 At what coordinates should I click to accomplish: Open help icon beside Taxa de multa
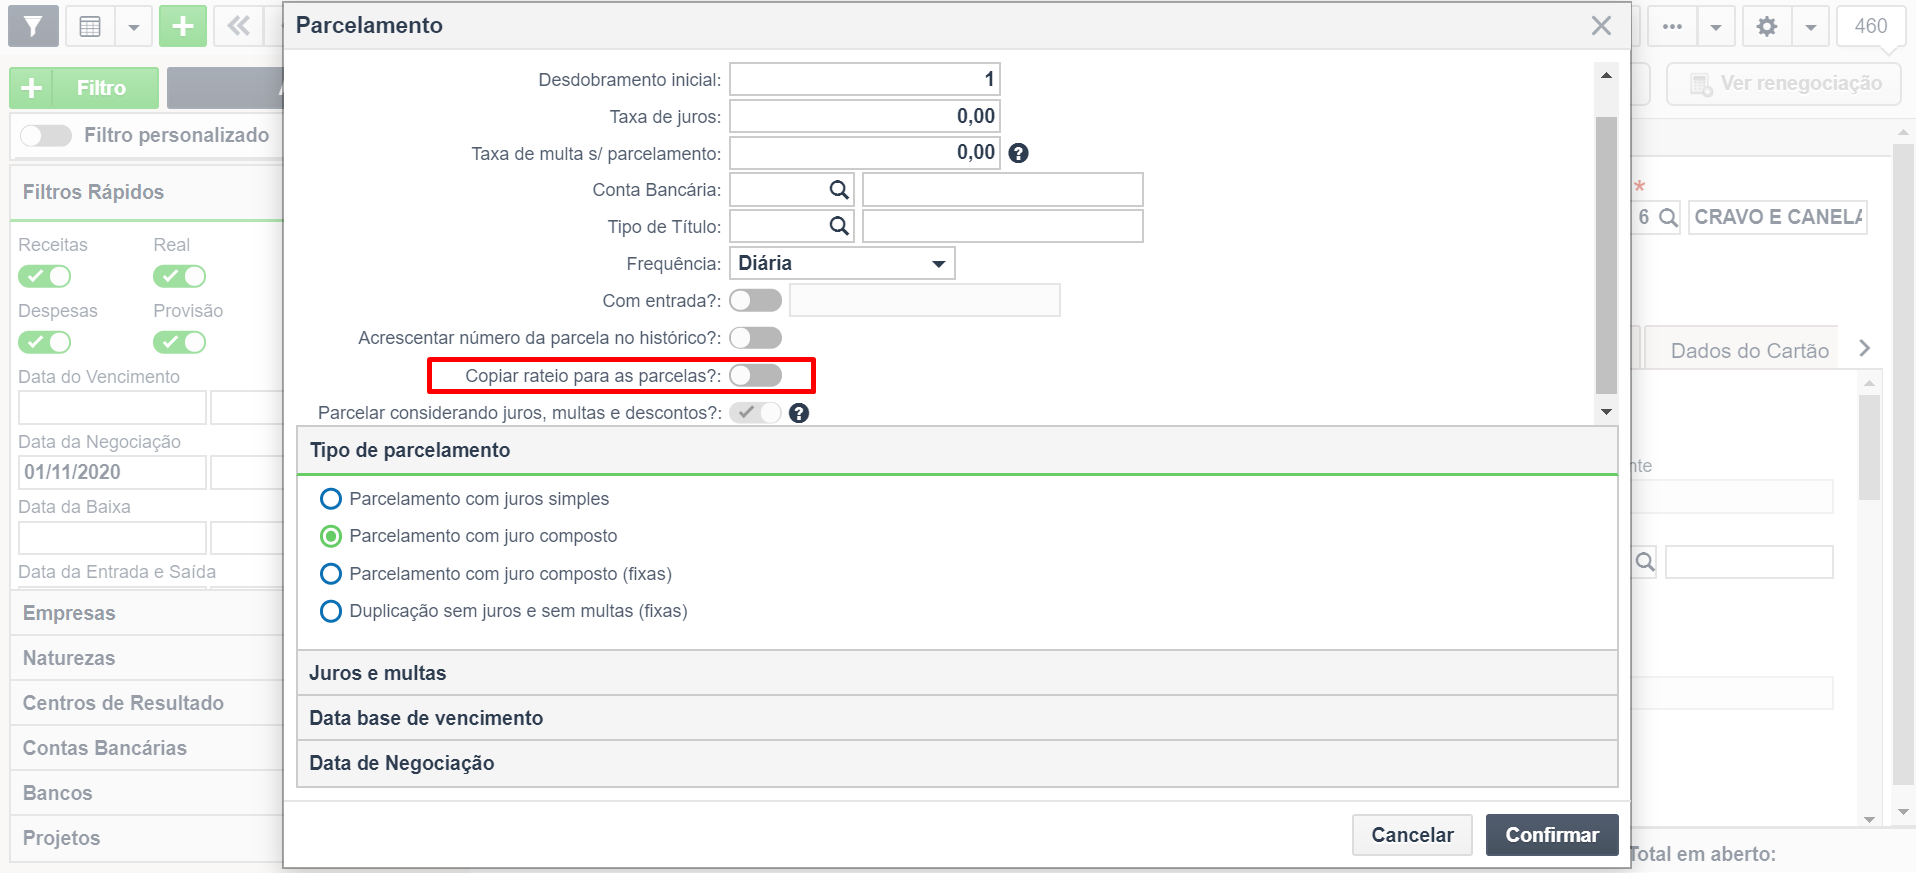[x=1018, y=153]
